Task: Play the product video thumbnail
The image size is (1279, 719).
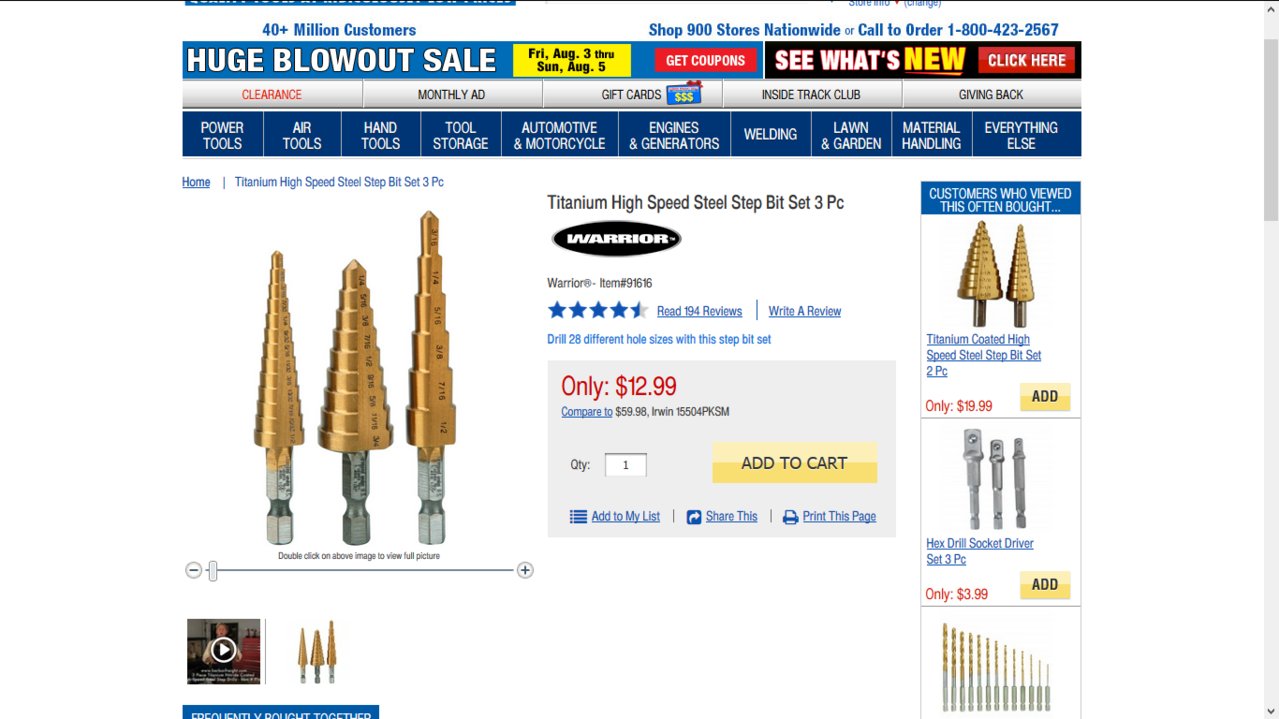Action: pyautogui.click(x=224, y=651)
